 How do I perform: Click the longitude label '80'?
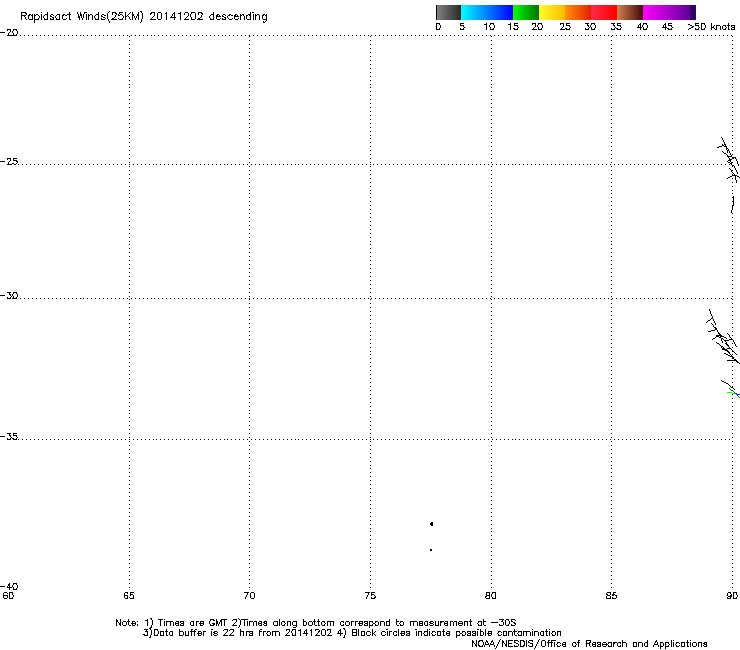491,596
